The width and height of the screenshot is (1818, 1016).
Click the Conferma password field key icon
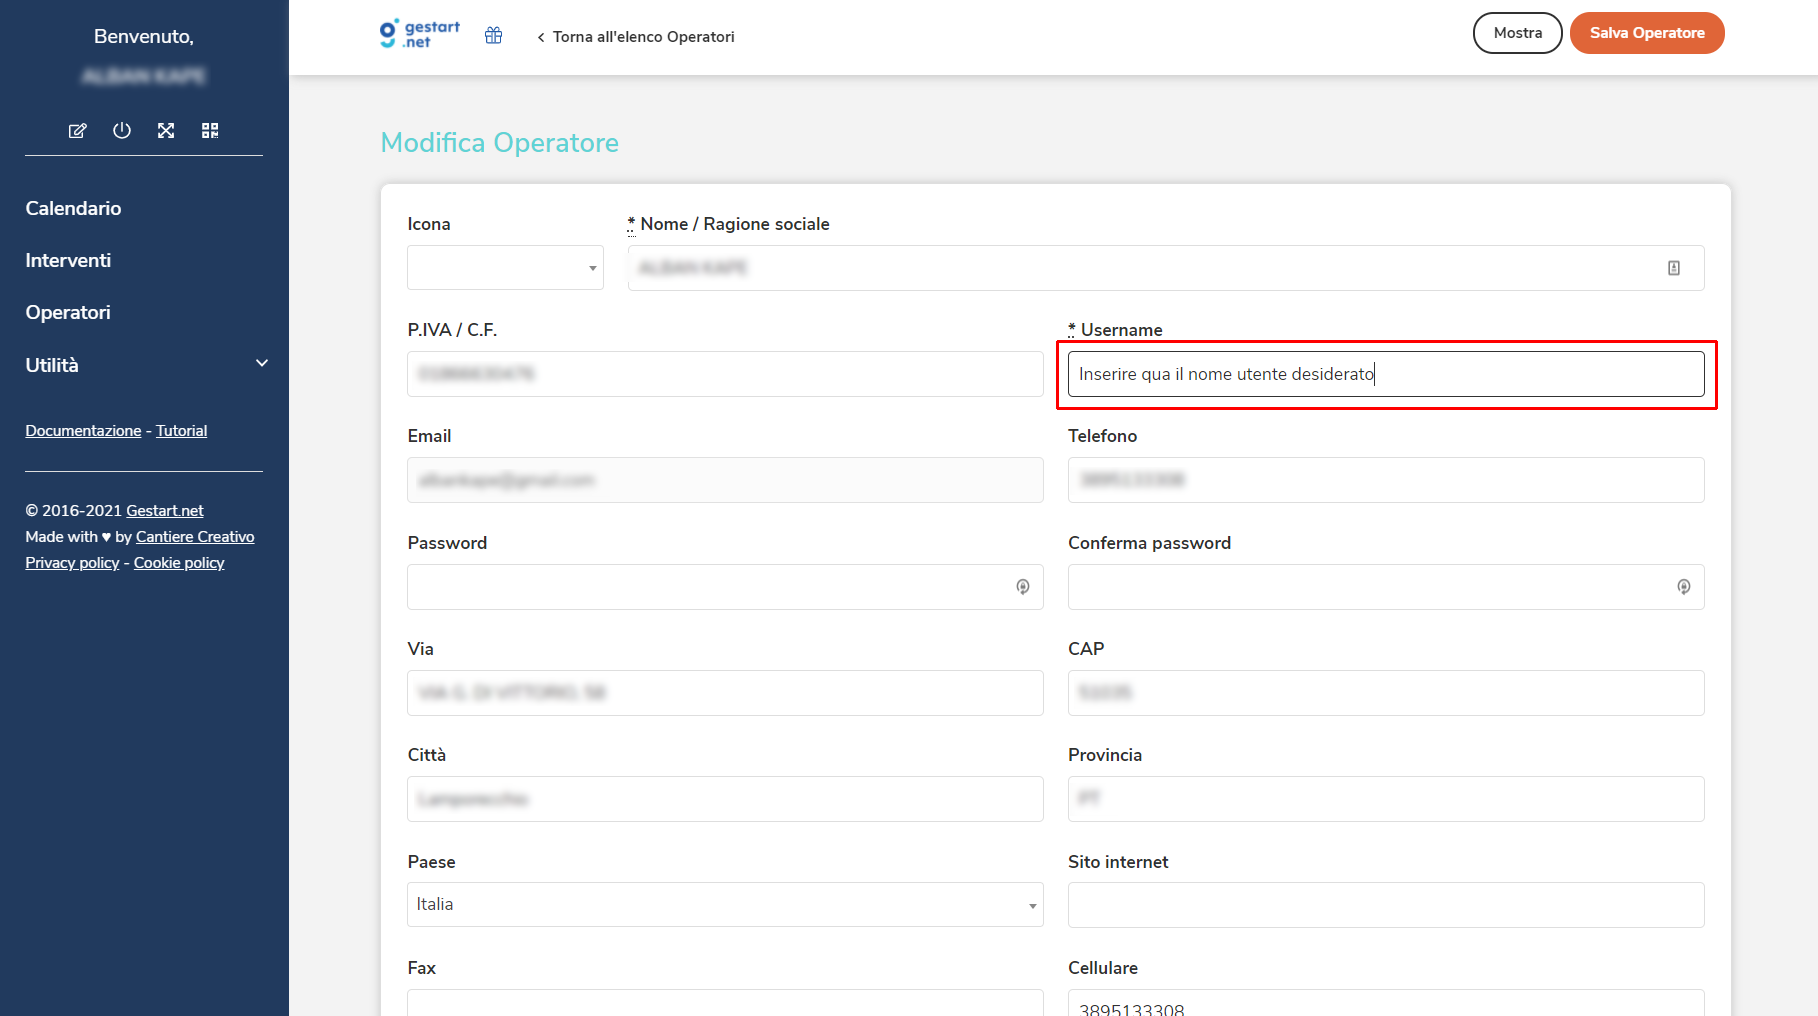click(1684, 587)
